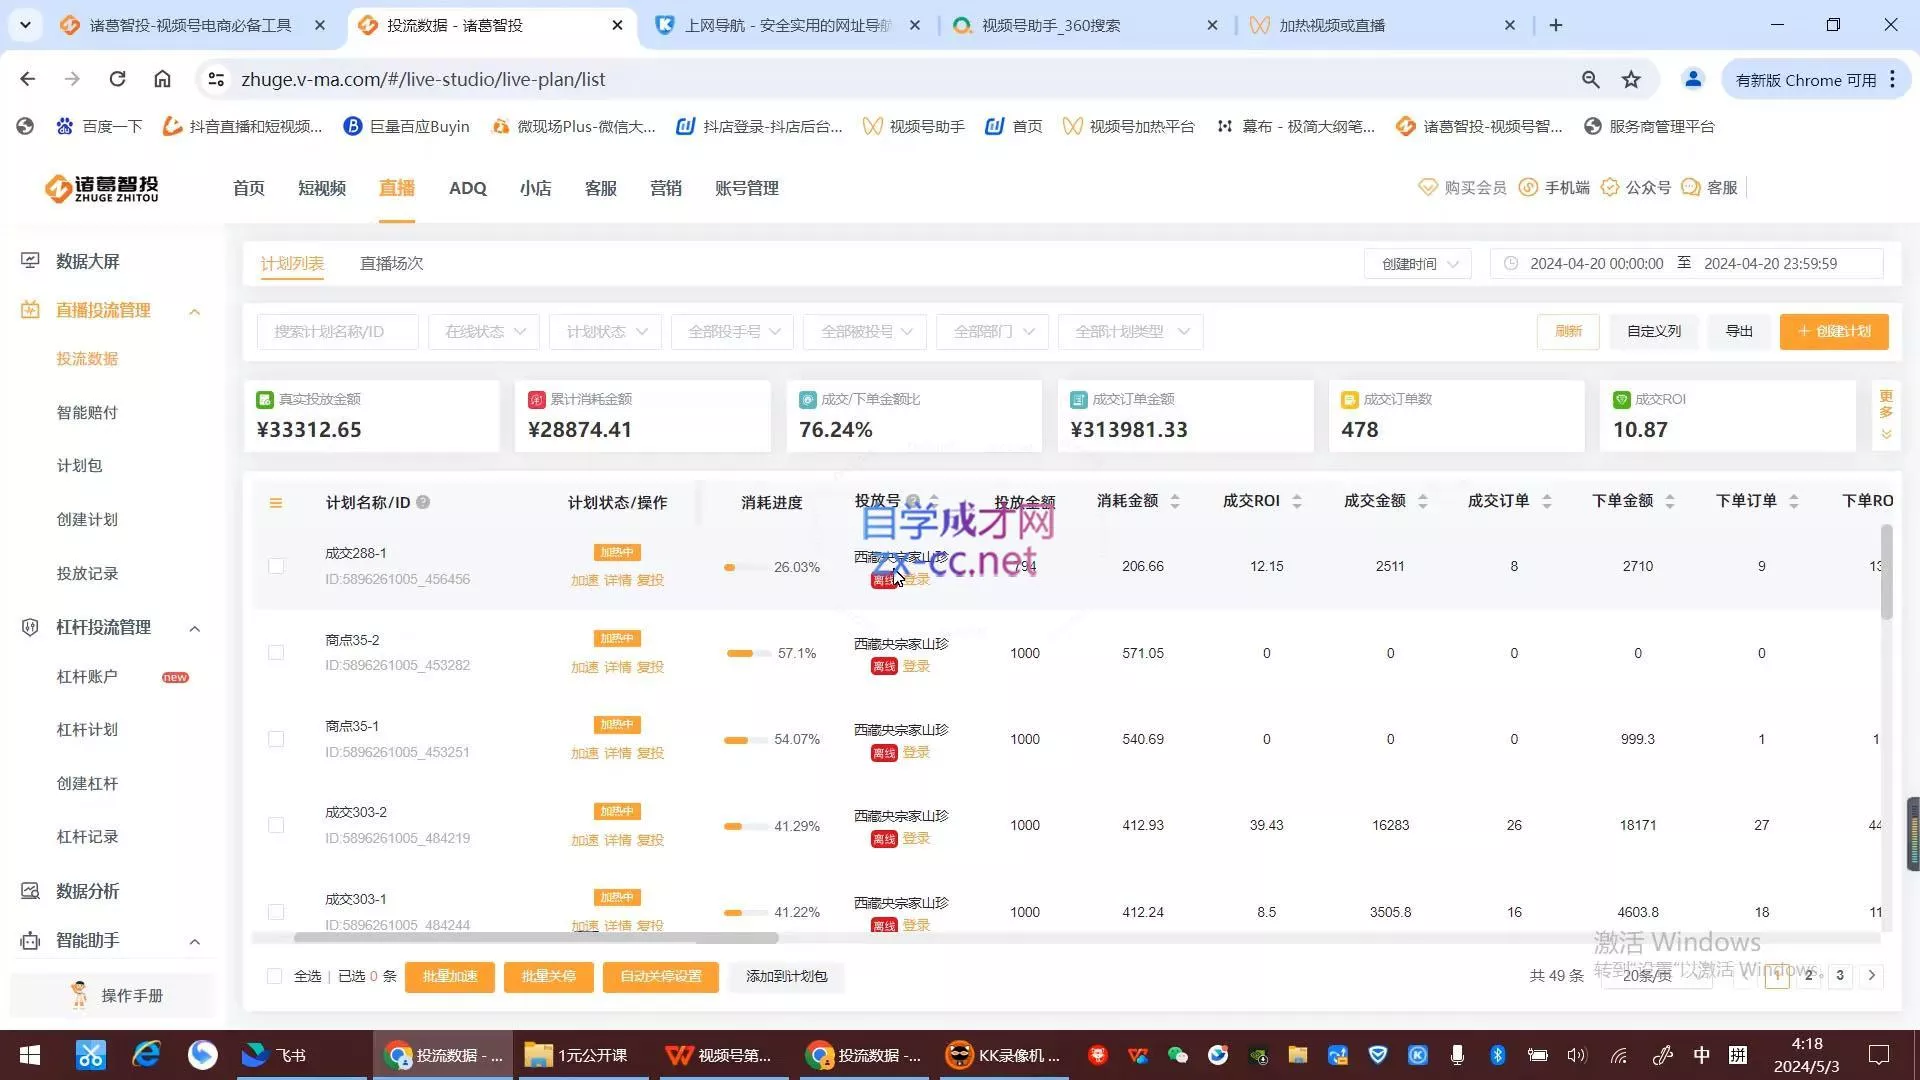
Task: Click the 手机端 icon
Action: tap(1555, 187)
